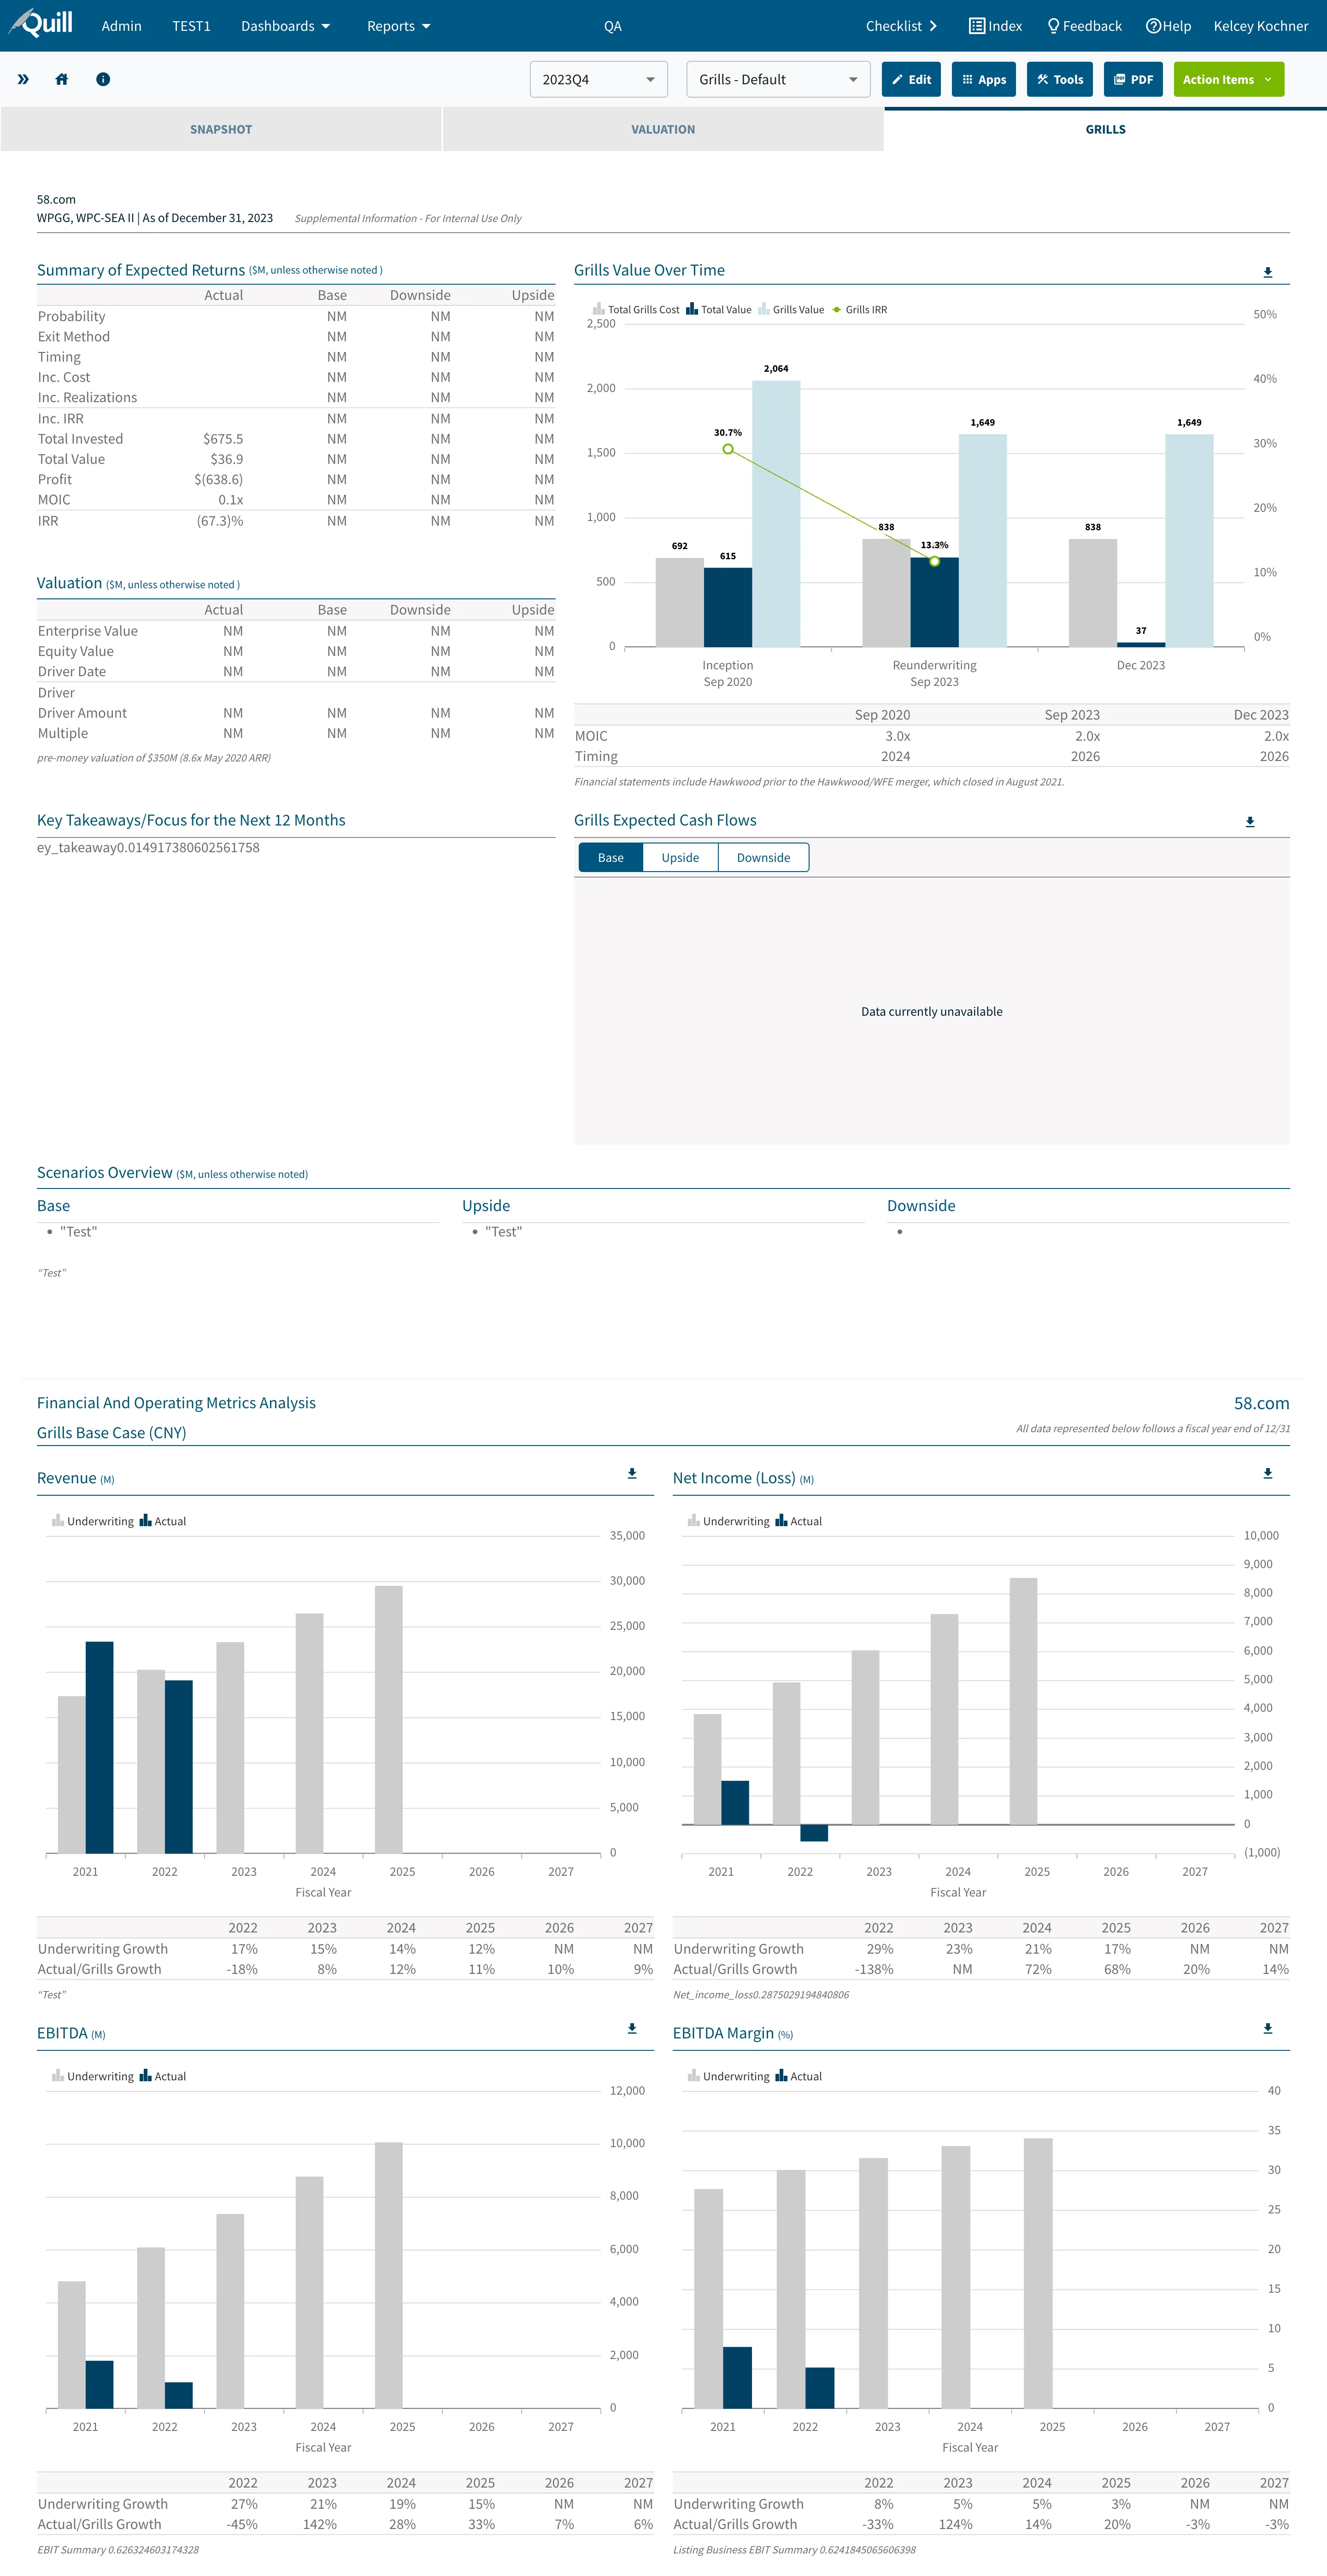Expand the sidebar with double-chevron icon
Viewport: 1327px width, 2576px height.
point(23,79)
